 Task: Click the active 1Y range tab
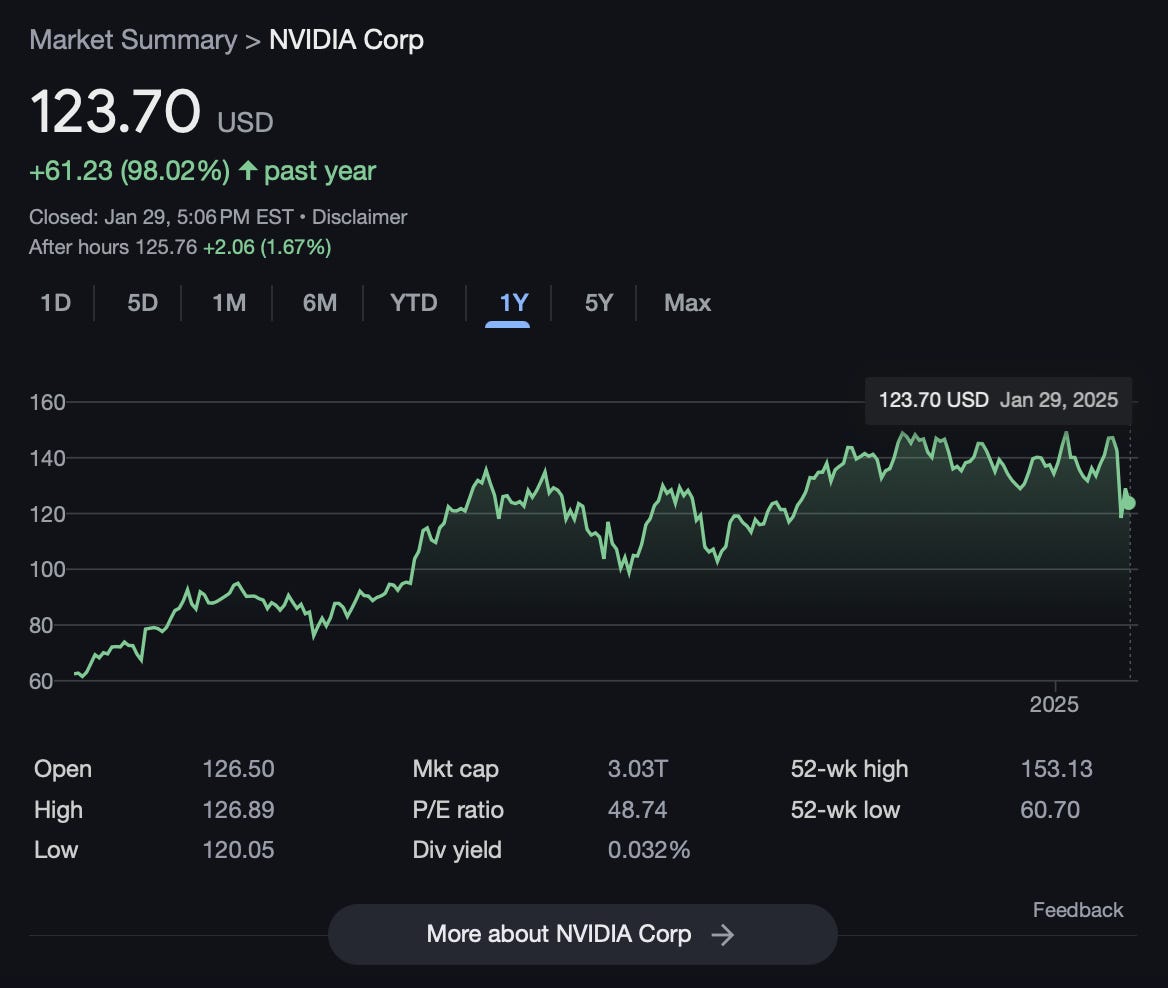(514, 303)
